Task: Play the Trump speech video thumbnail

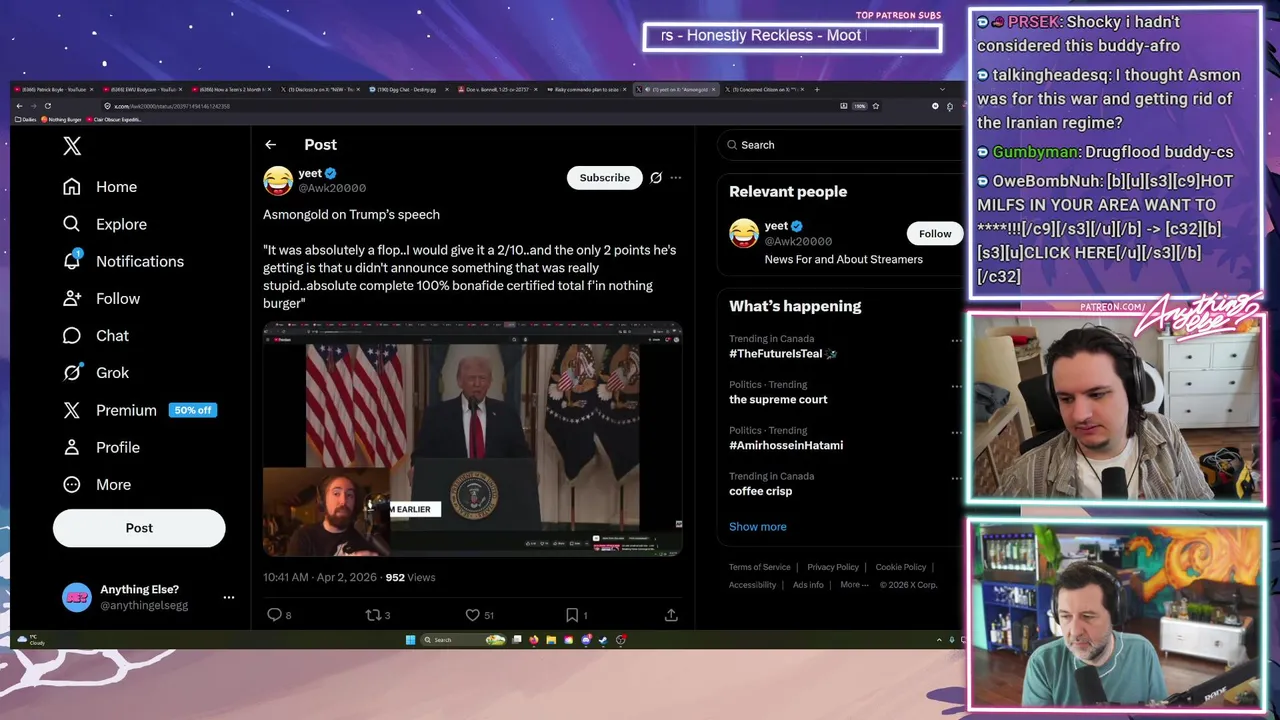Action: point(472,439)
